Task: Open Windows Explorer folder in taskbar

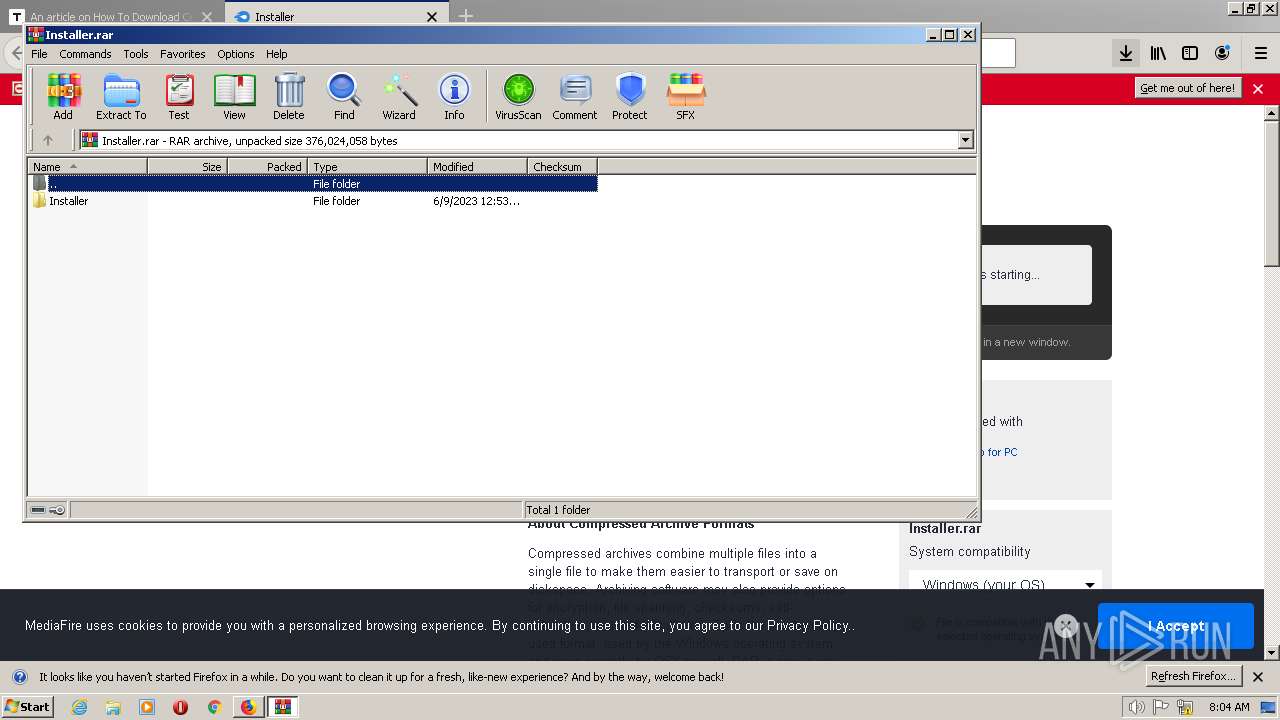Action: (x=113, y=707)
